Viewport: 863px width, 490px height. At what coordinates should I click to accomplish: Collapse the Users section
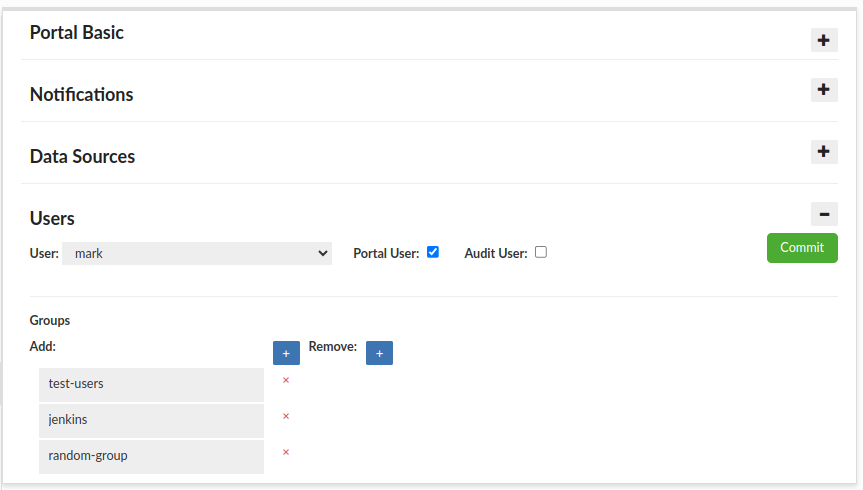(823, 214)
